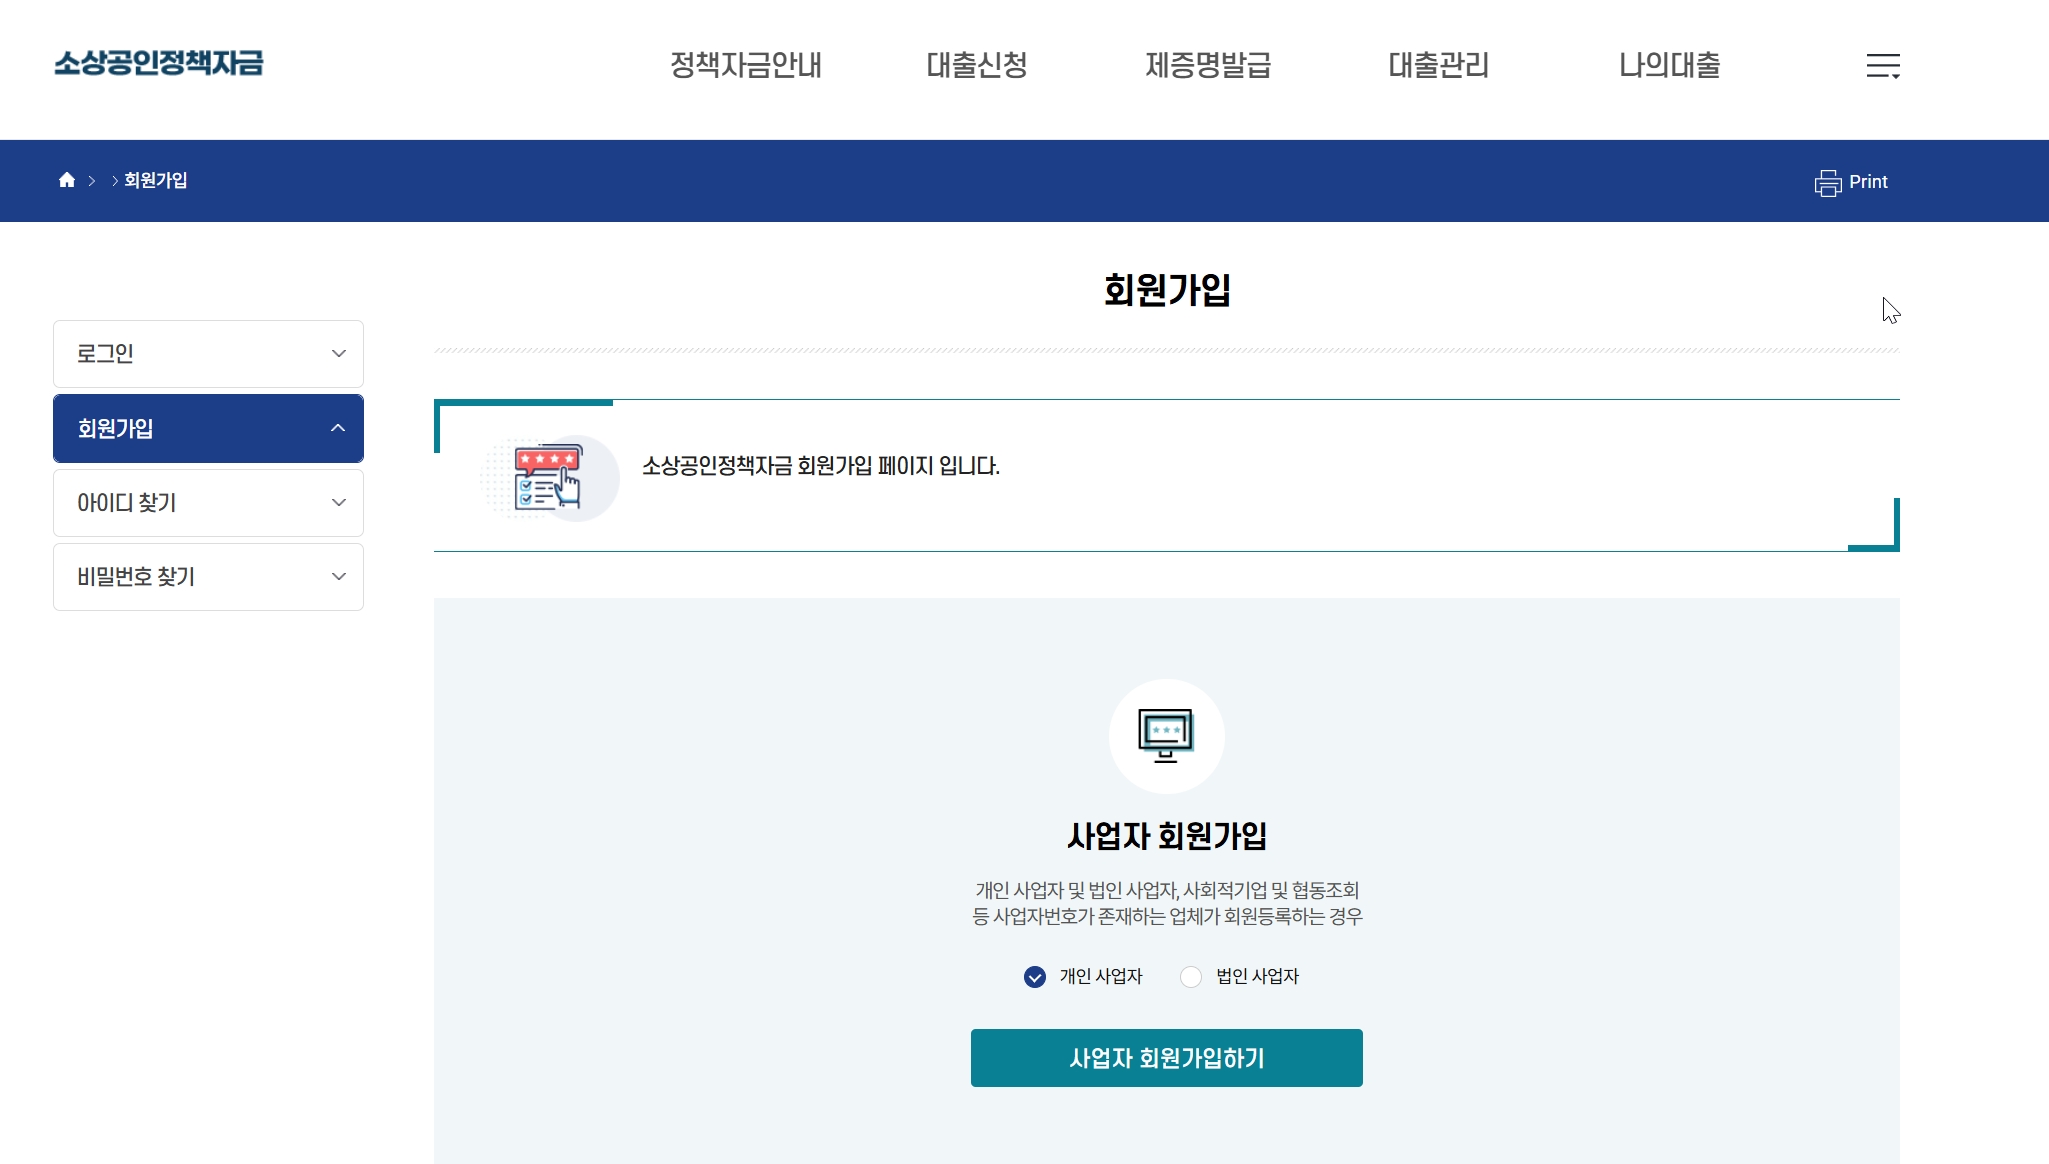This screenshot has height=1164, width=2049.
Task: Collapse the 회원가입 sidebar section
Action: click(208, 429)
